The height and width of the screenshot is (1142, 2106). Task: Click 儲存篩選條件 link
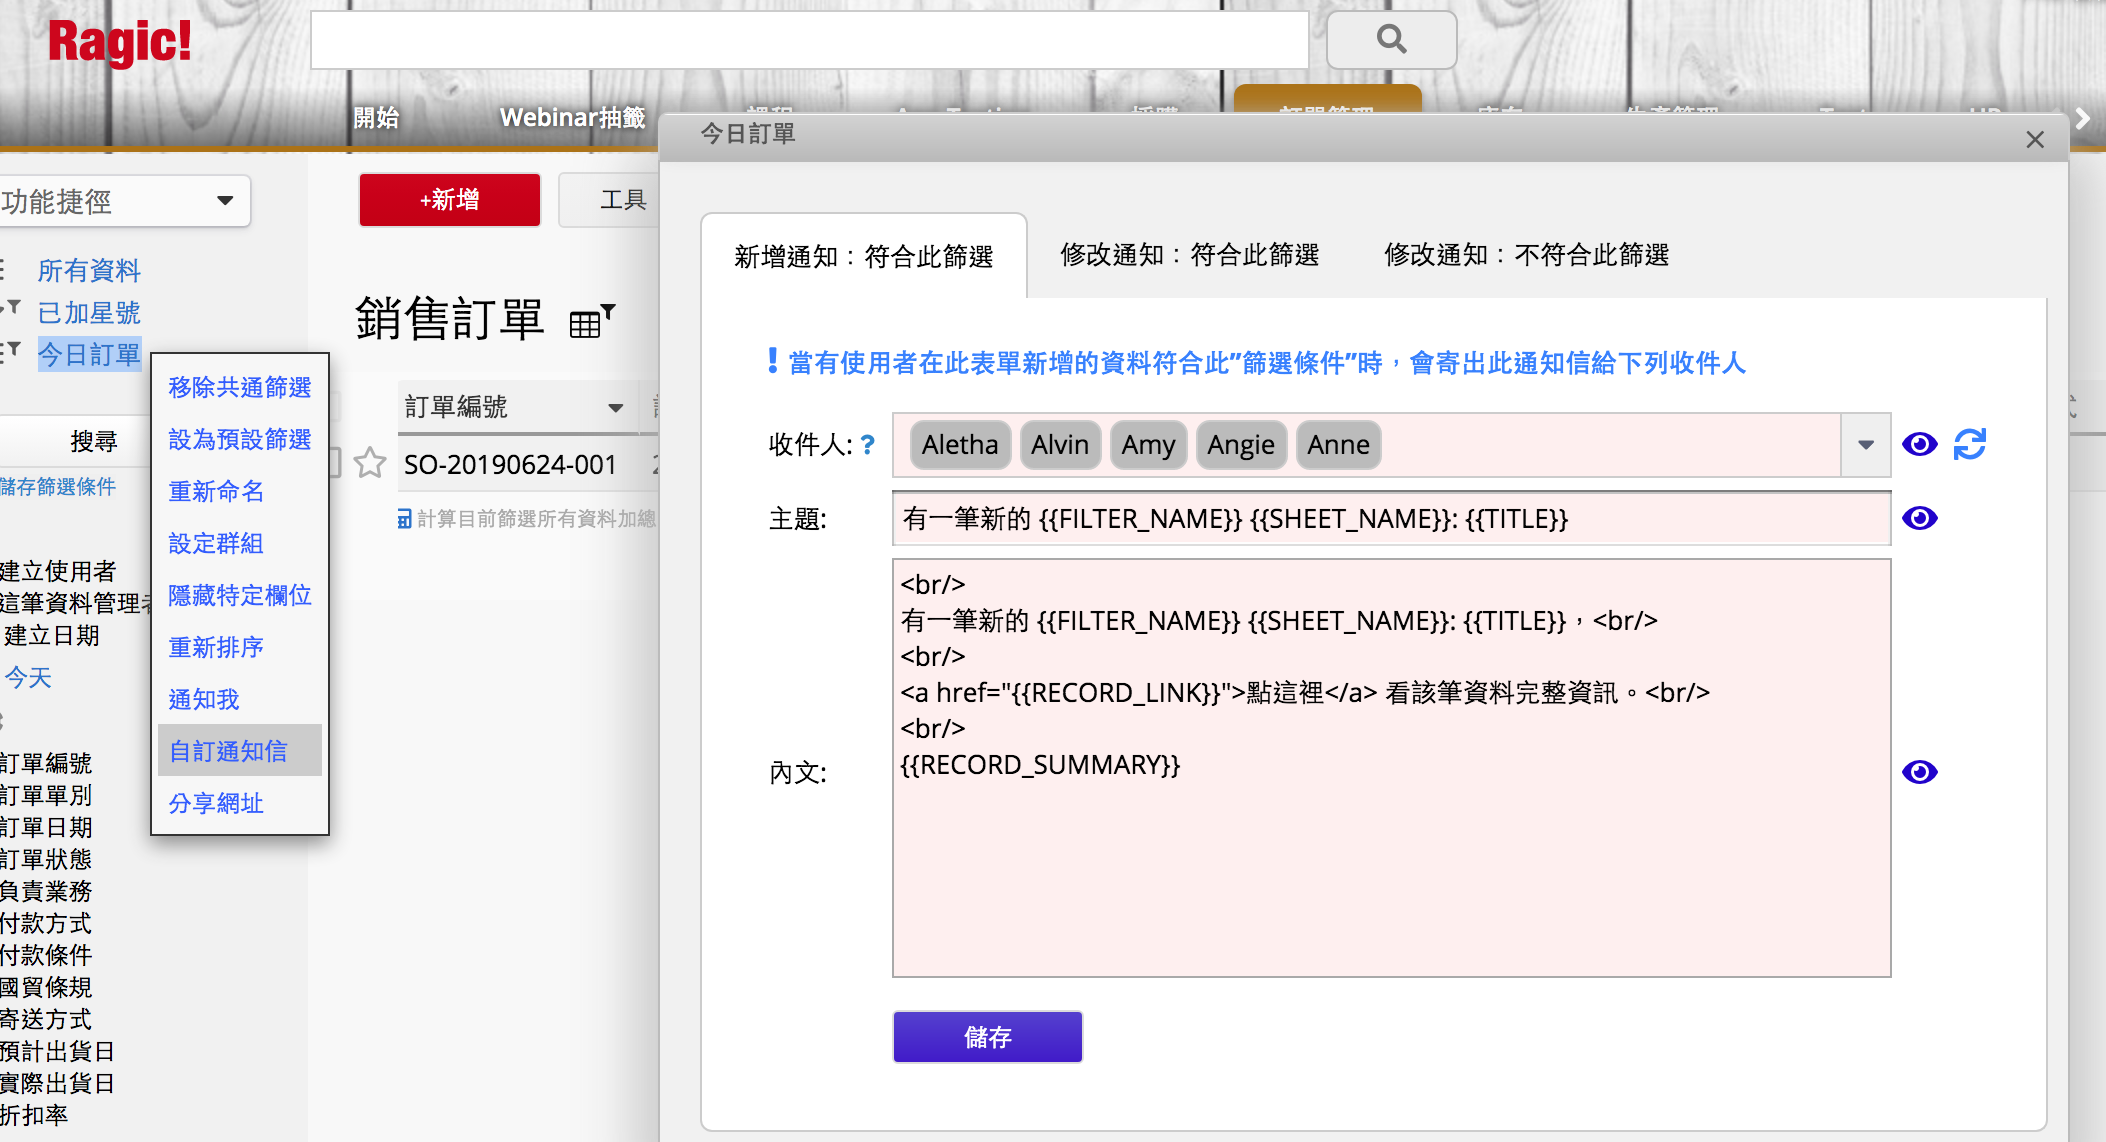click(58, 487)
